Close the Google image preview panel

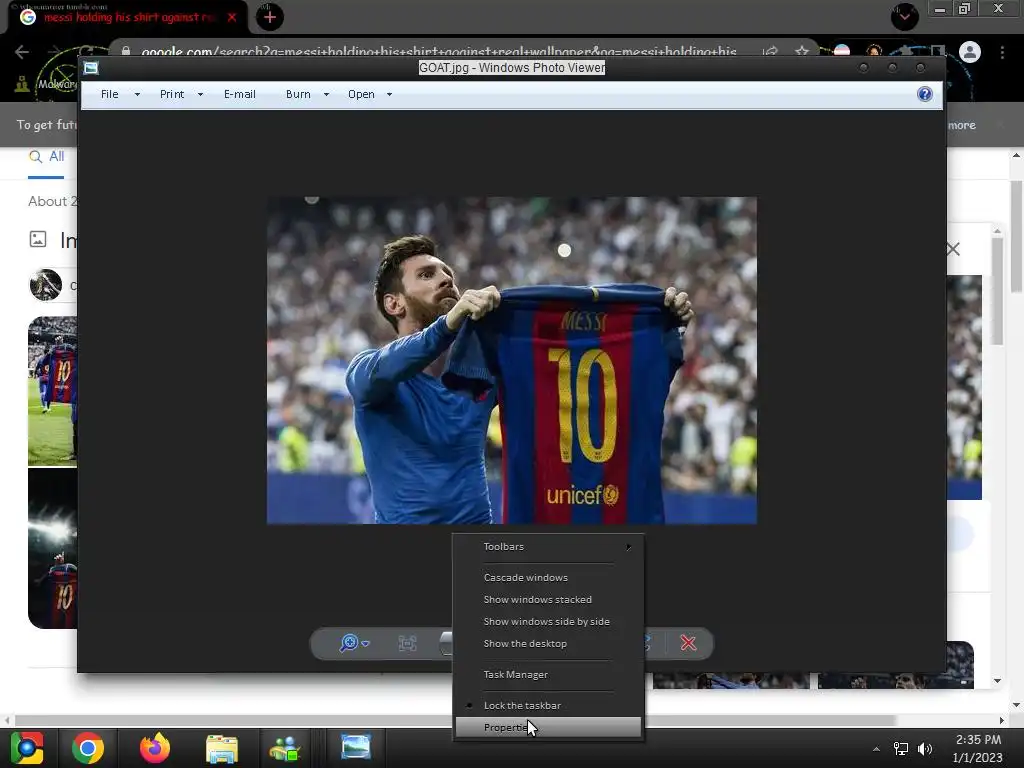953,249
